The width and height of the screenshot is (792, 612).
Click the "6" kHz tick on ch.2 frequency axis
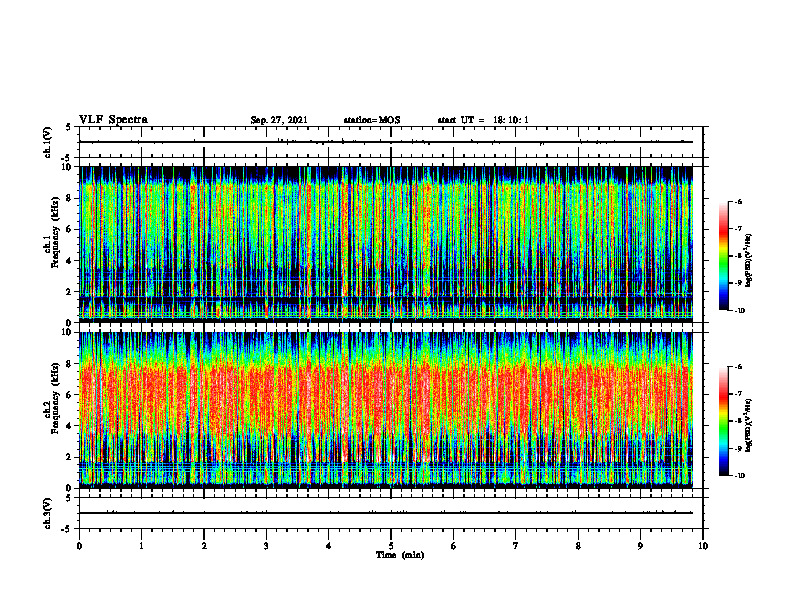pyautogui.click(x=70, y=395)
